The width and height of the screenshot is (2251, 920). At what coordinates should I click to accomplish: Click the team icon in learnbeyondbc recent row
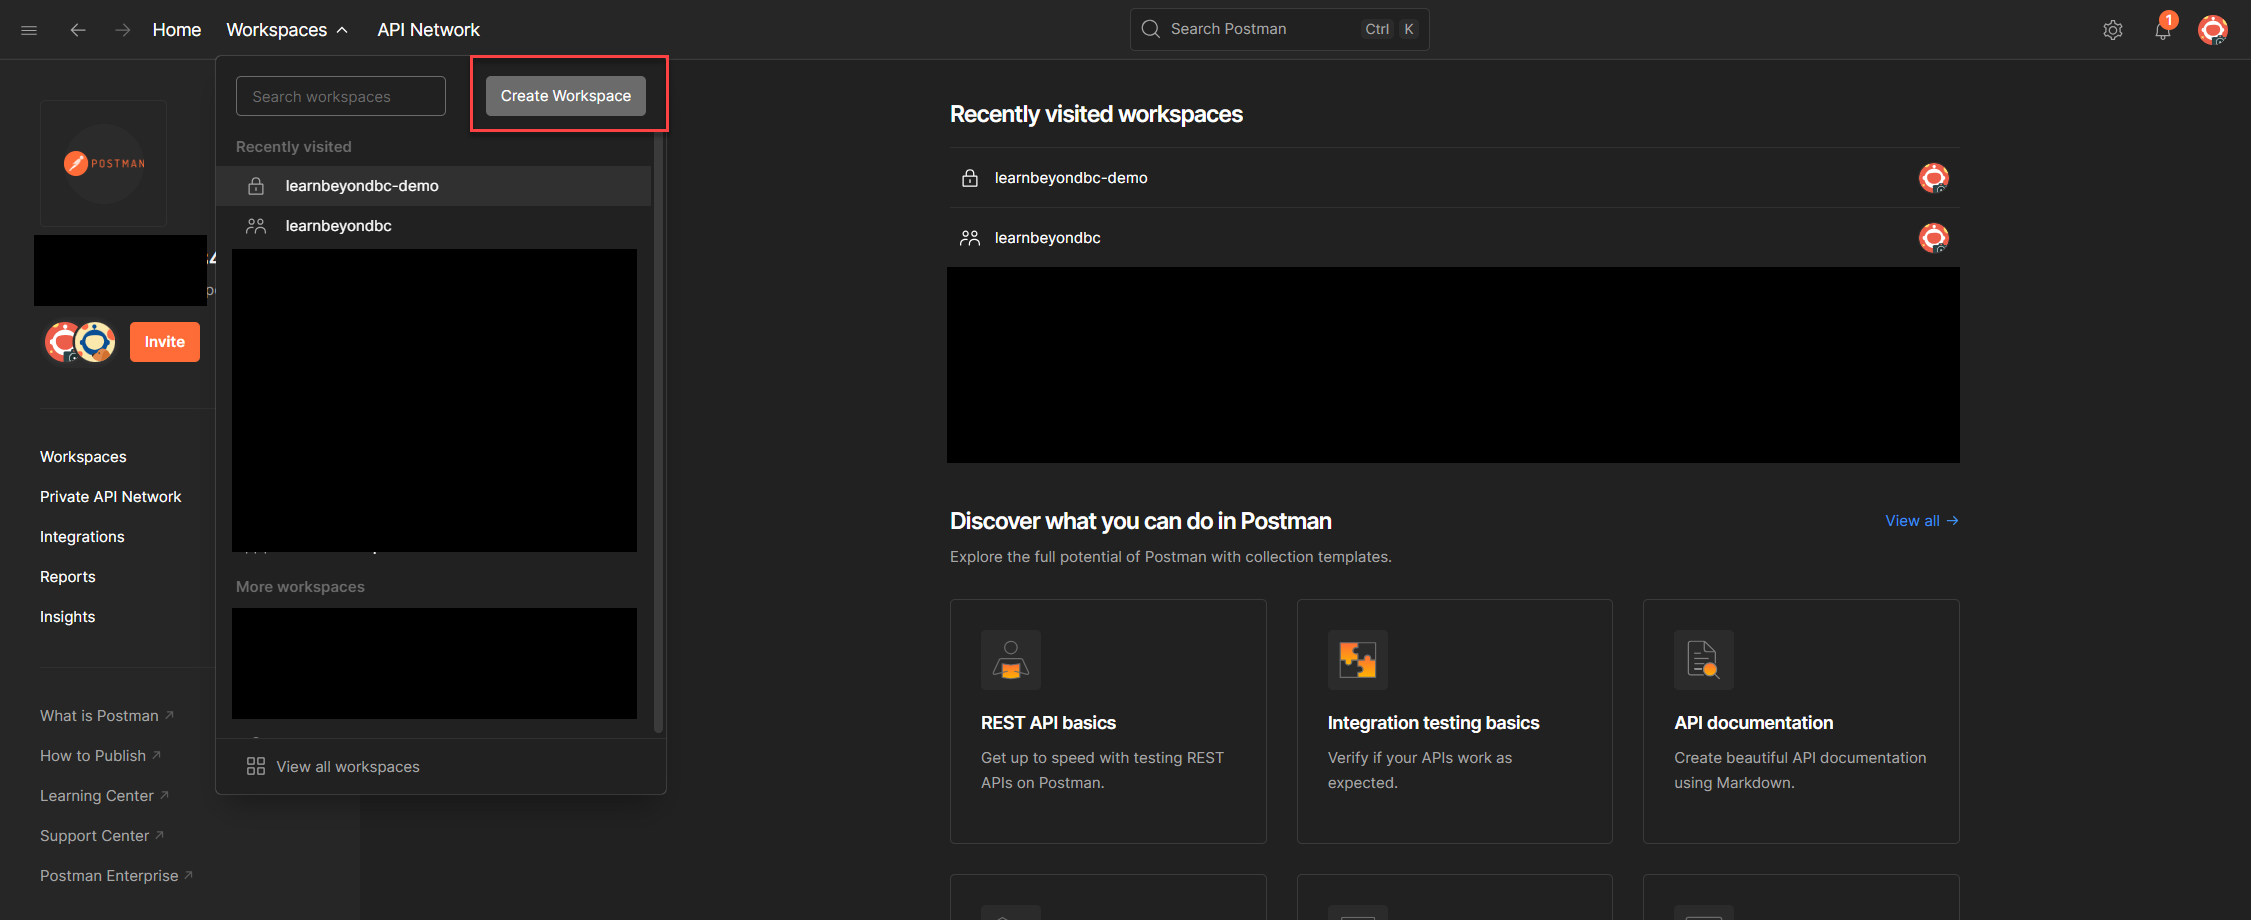(x=970, y=238)
